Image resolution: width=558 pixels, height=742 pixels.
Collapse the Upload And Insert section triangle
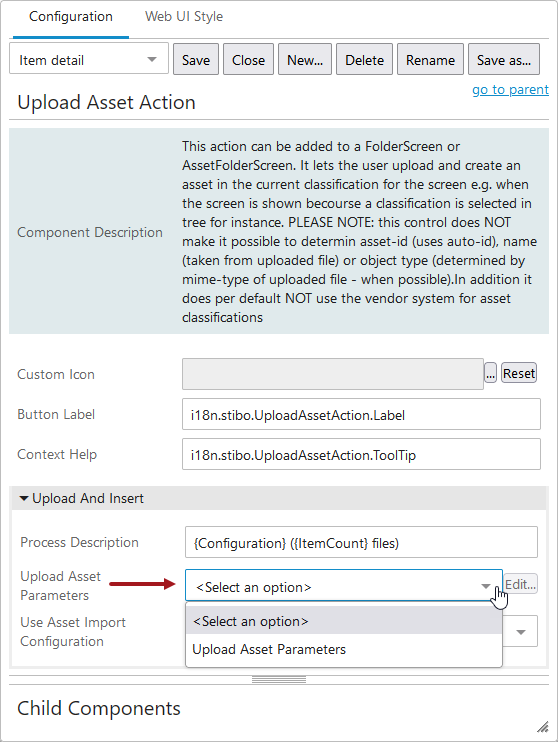(x=24, y=498)
